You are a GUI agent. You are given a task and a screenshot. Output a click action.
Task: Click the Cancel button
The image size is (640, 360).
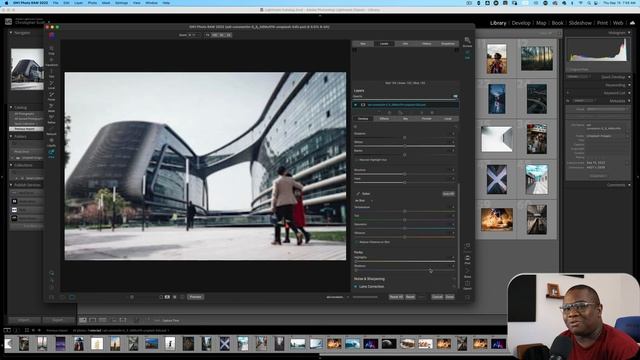[437, 297]
